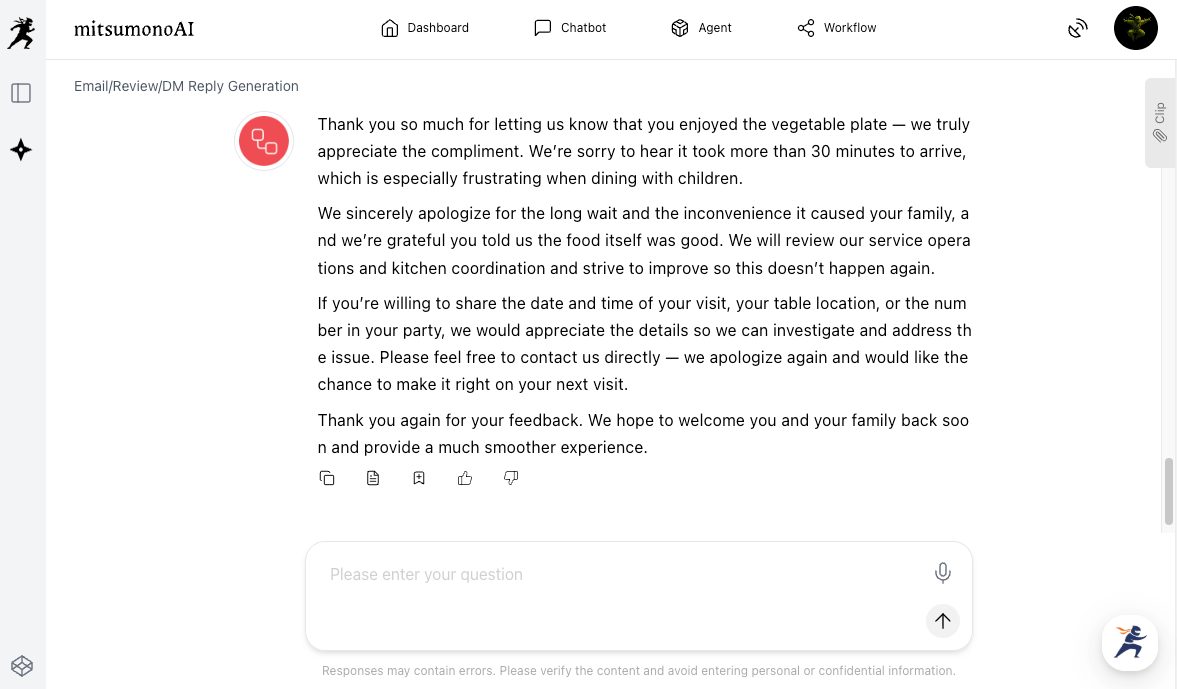Send the message with the arrow button
1177x689 pixels.
click(942, 621)
